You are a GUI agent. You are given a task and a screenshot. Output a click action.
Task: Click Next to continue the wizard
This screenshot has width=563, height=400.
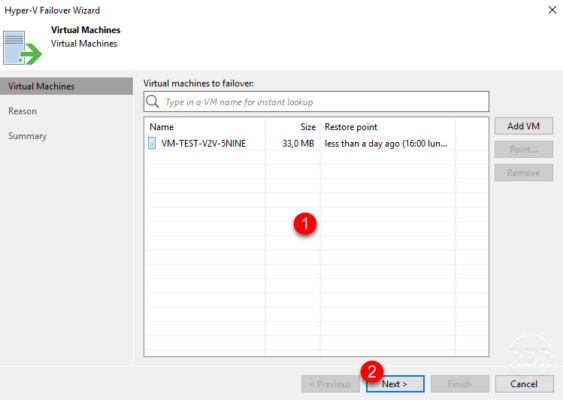point(395,384)
